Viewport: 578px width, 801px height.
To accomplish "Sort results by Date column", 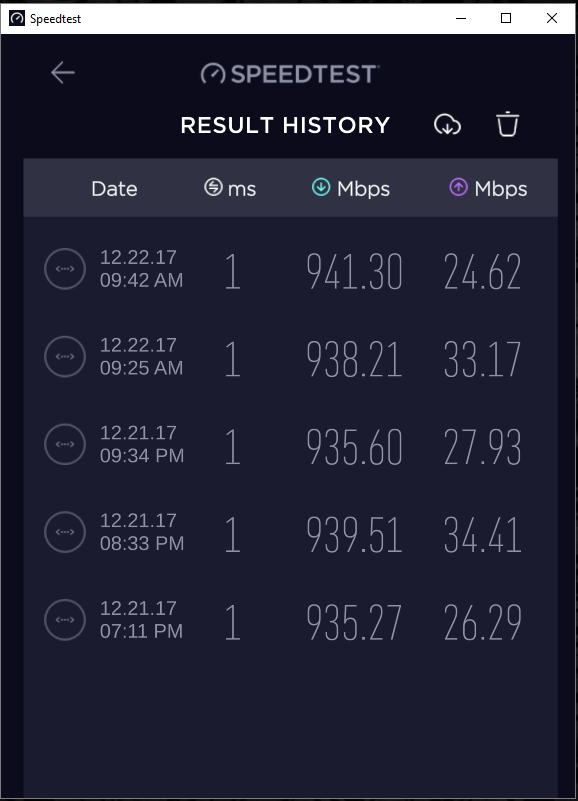I will tap(114, 189).
